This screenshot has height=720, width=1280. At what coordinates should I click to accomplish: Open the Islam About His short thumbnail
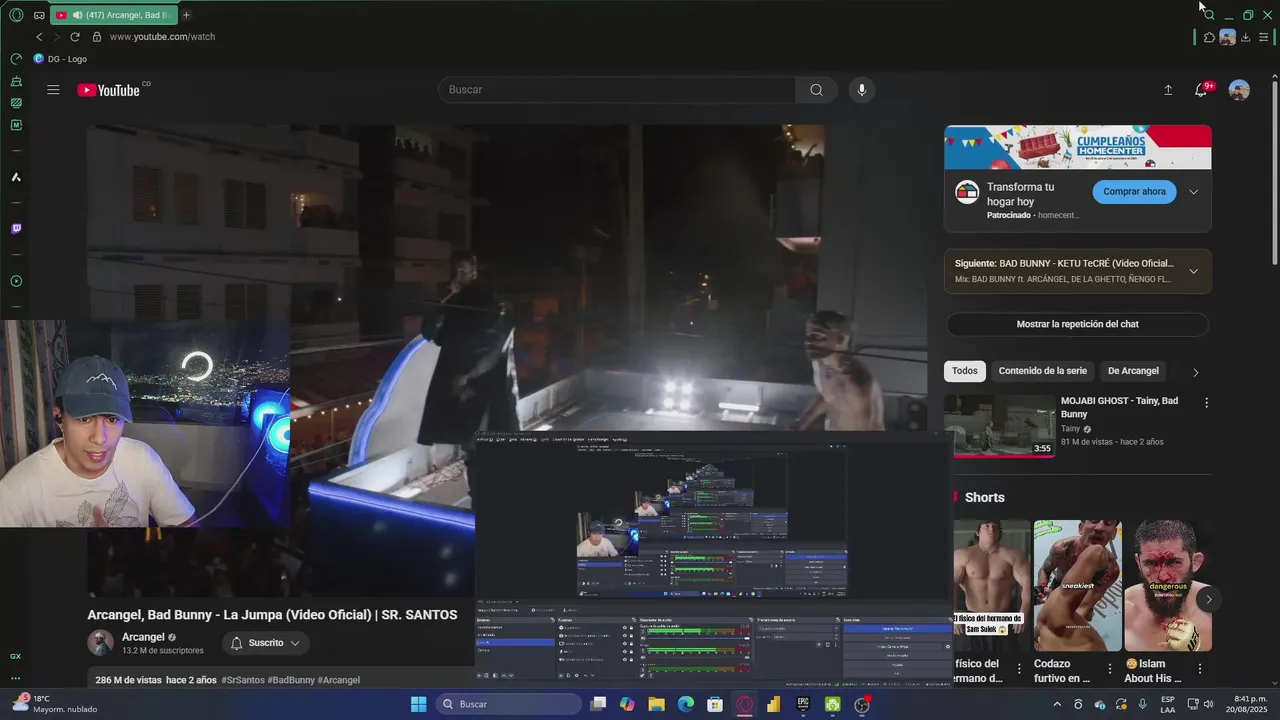click(x=1167, y=586)
